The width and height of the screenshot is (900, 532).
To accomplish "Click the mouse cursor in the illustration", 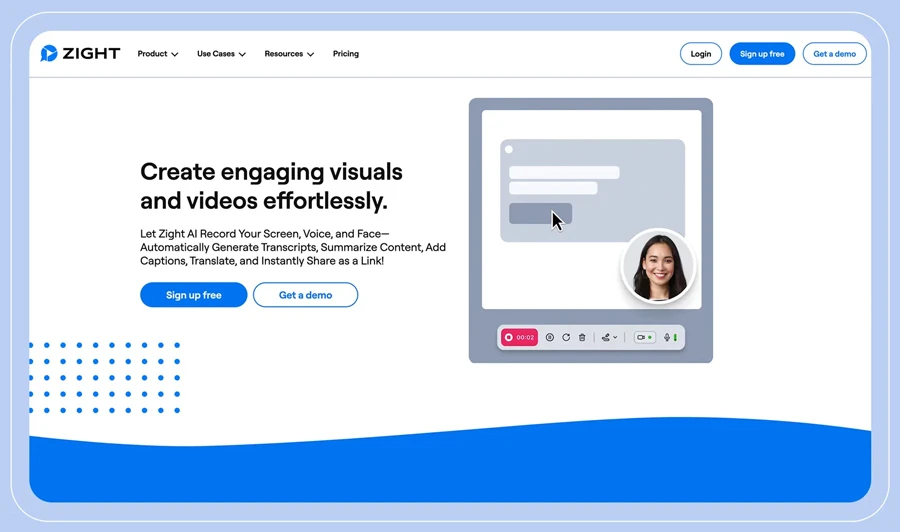I will [557, 221].
